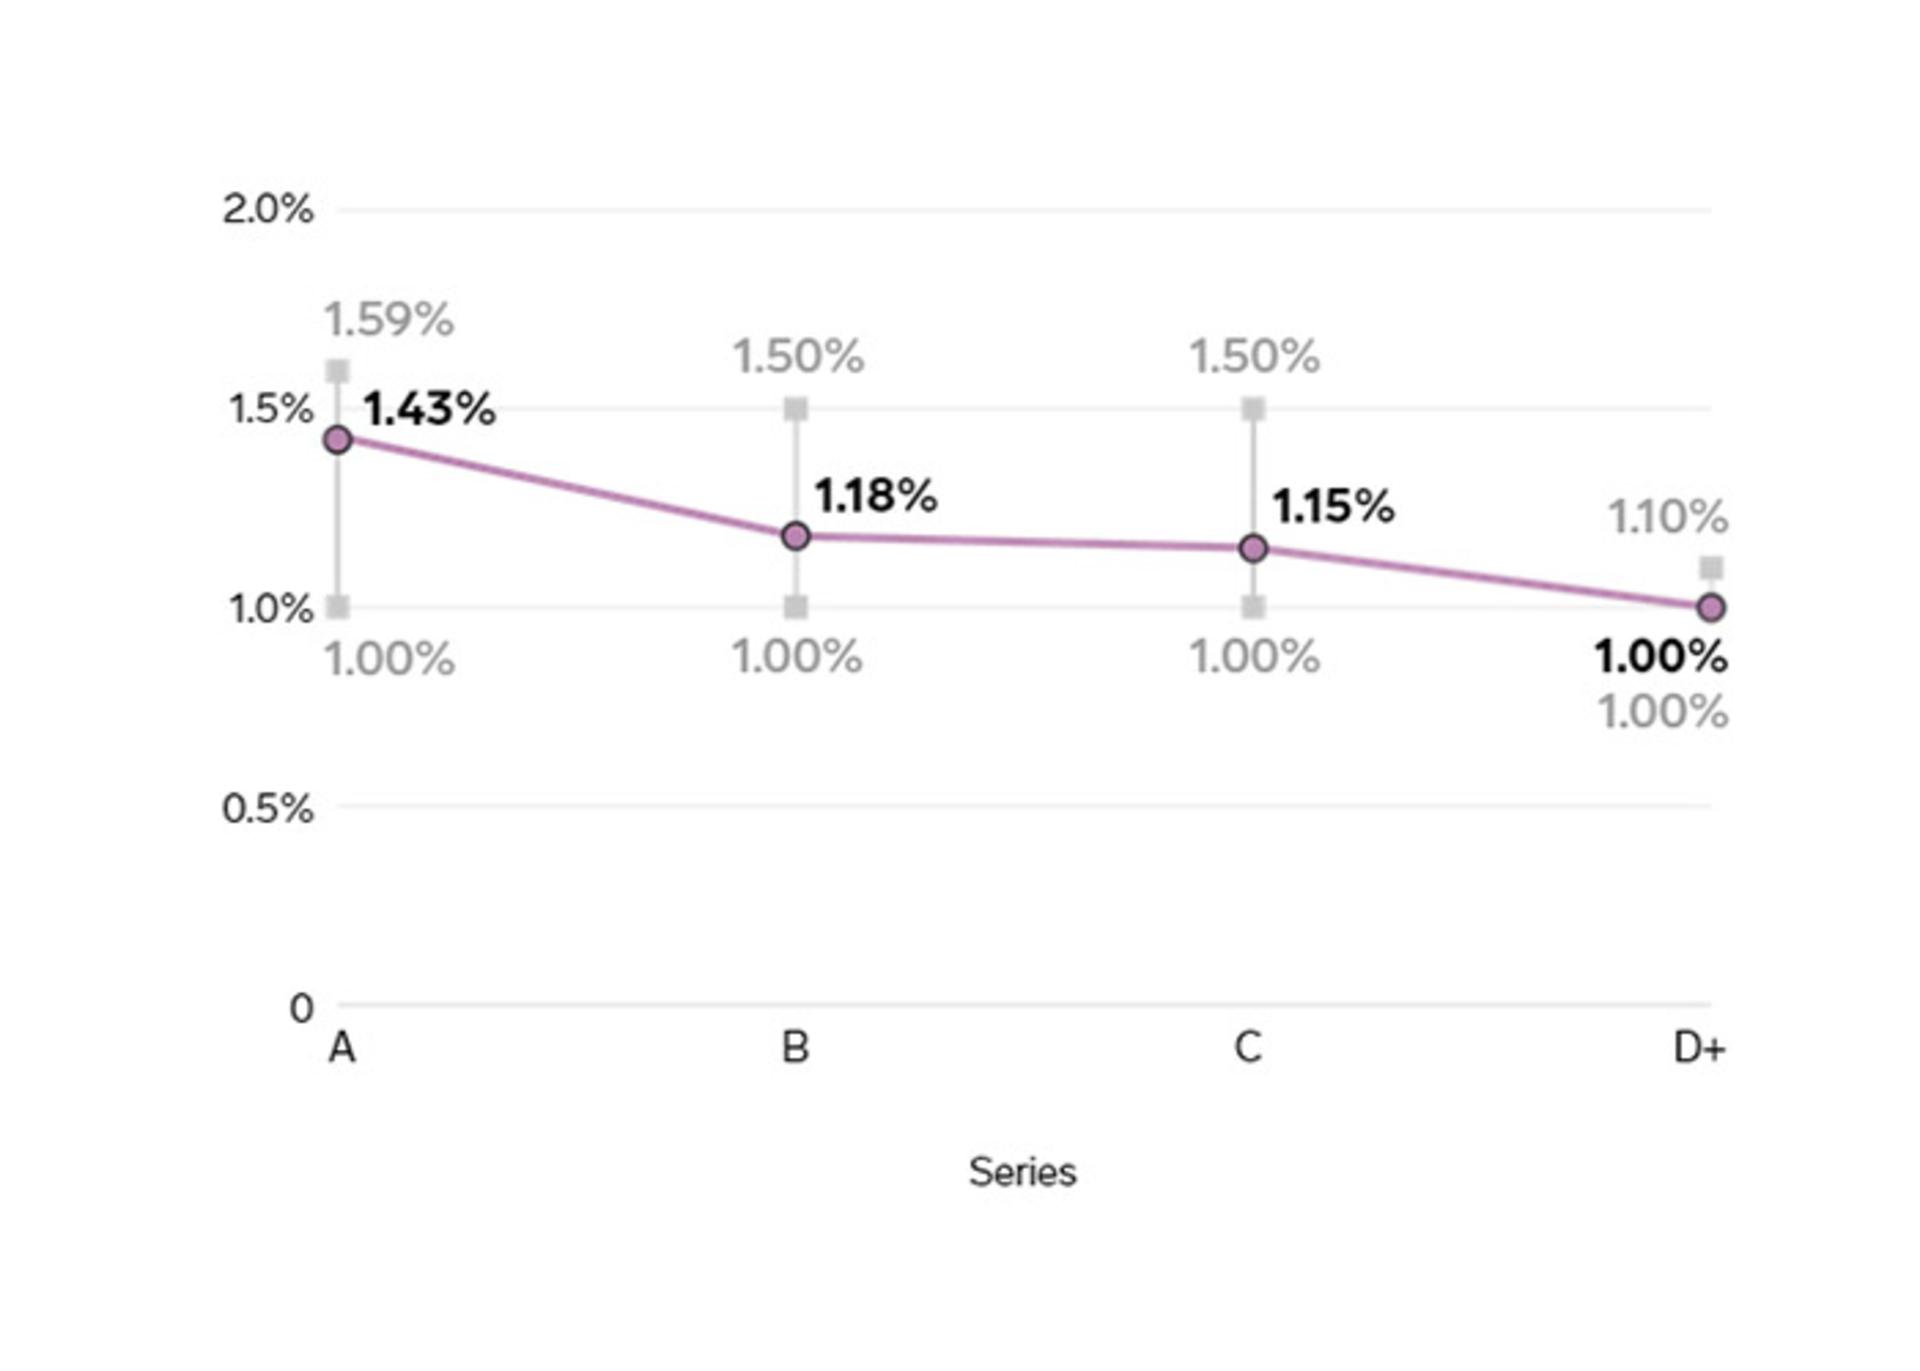Select the Series C 1.15% data point
The image size is (1920, 1371).
pyautogui.click(x=1253, y=548)
